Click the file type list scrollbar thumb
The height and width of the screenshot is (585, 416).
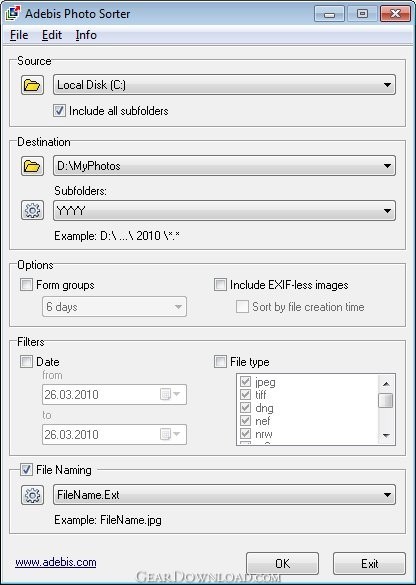pyautogui.click(x=386, y=401)
